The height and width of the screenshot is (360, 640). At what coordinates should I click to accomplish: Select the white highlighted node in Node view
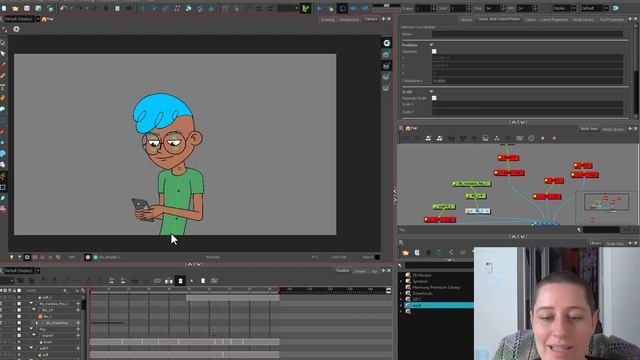pyautogui.click(x=478, y=211)
